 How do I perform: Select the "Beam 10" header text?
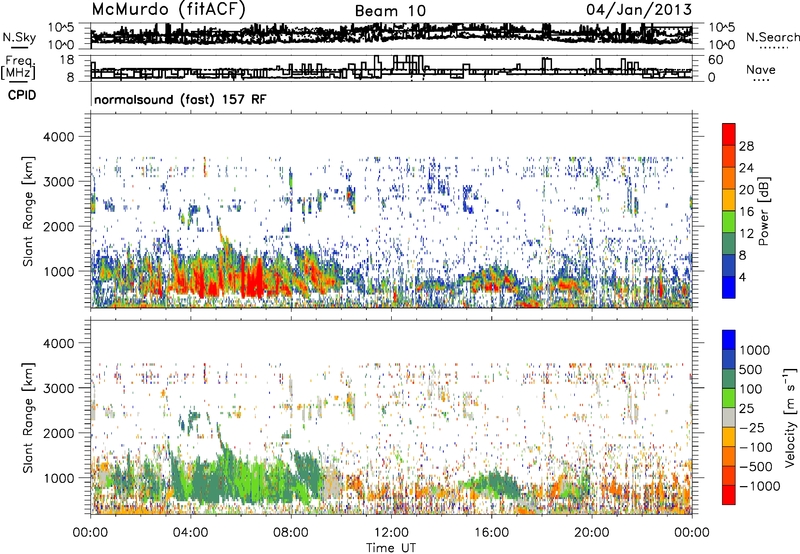(x=390, y=11)
